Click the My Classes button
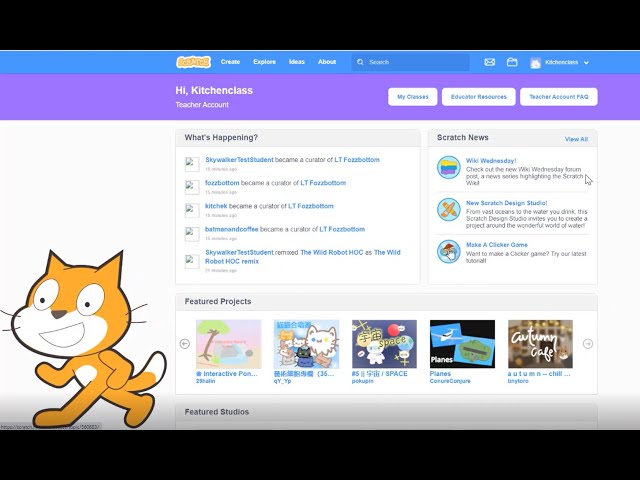 coord(413,97)
